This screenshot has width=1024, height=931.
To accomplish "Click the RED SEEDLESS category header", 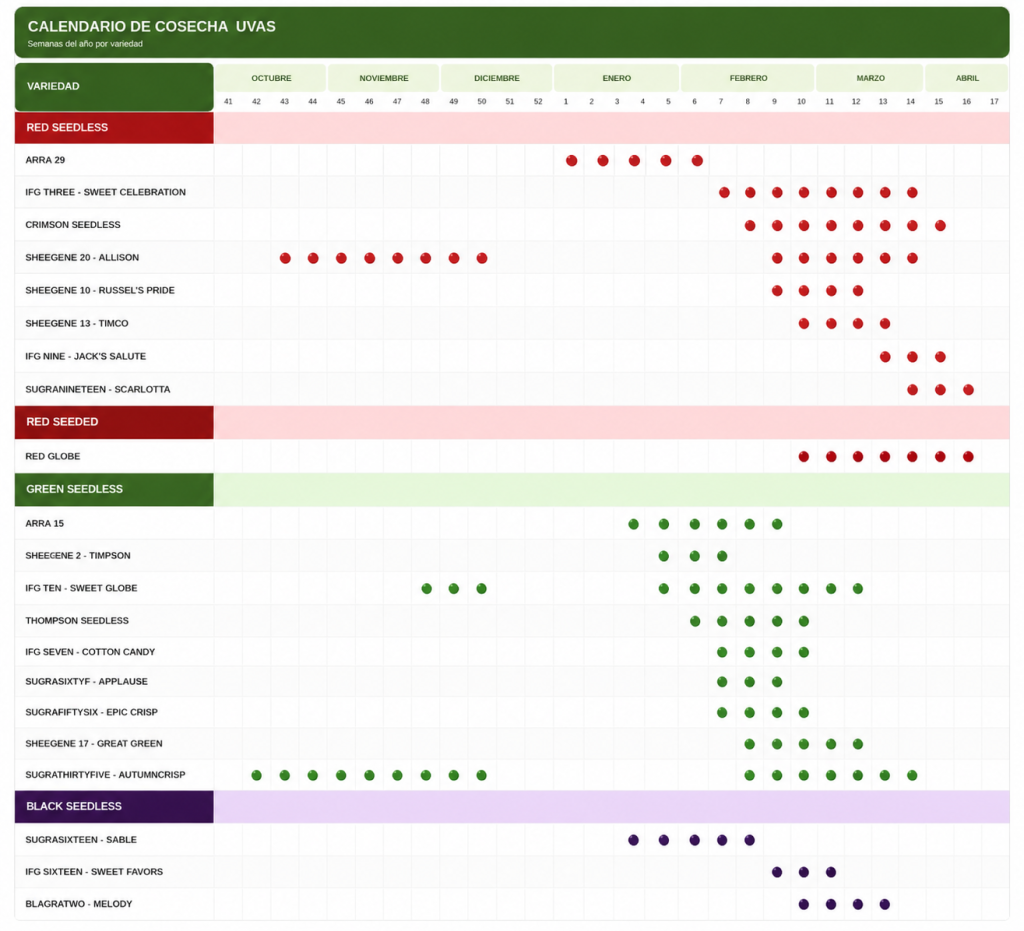I will [114, 127].
